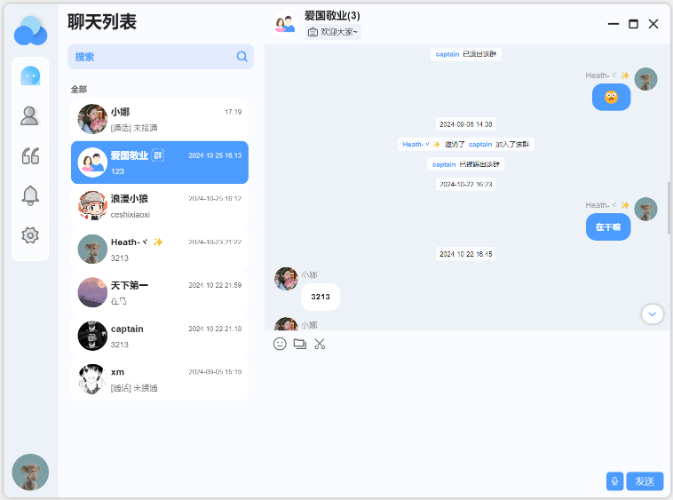673x500 pixels.
Task: Click captain's avatar in chat list
Action: click(92, 336)
